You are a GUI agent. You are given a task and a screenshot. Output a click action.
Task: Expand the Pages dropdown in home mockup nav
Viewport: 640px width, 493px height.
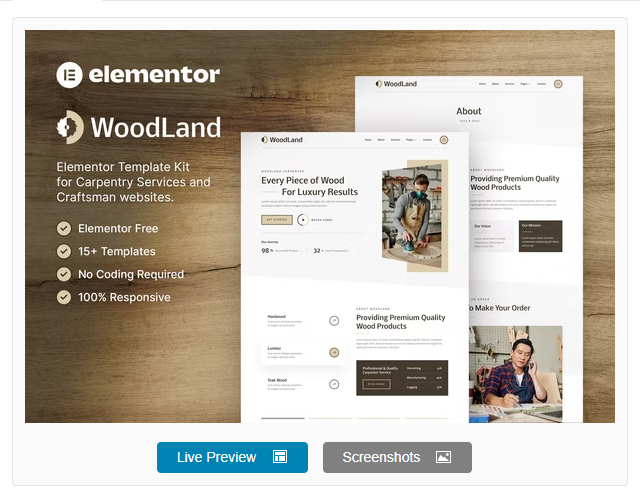[411, 140]
